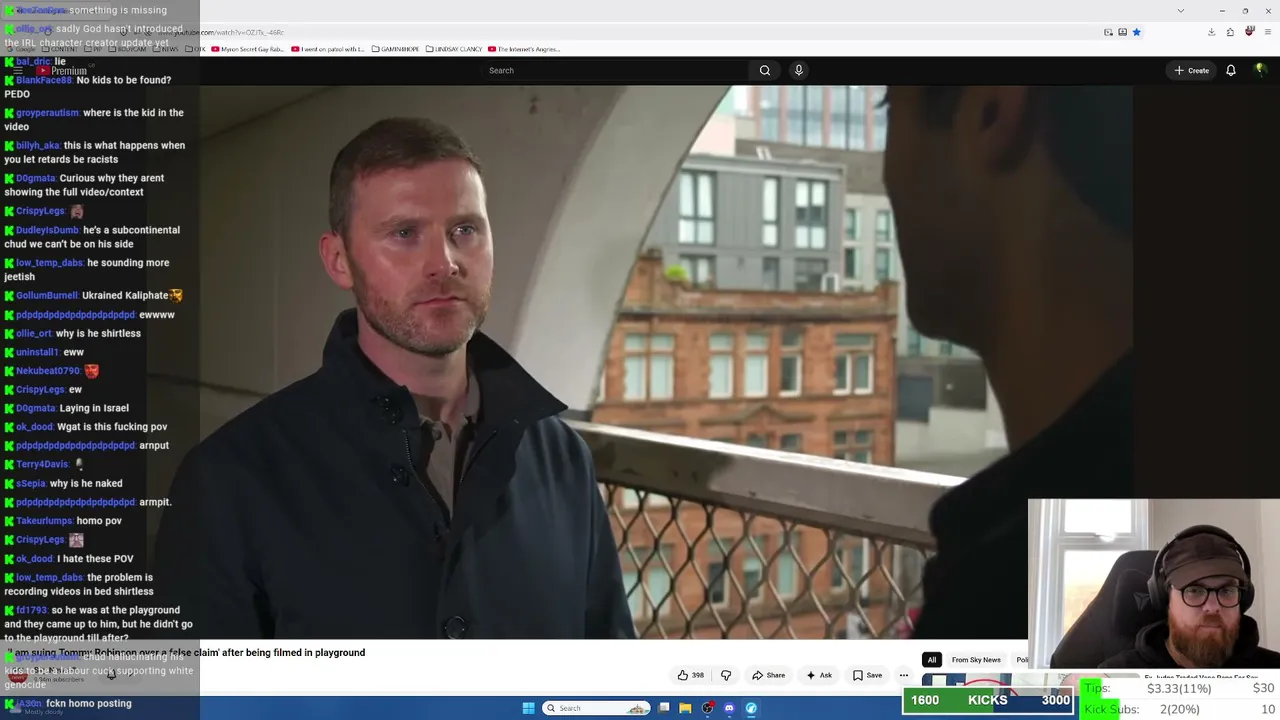Open the I went on patrol bookmark
The image size is (1280, 720).
[328, 49]
